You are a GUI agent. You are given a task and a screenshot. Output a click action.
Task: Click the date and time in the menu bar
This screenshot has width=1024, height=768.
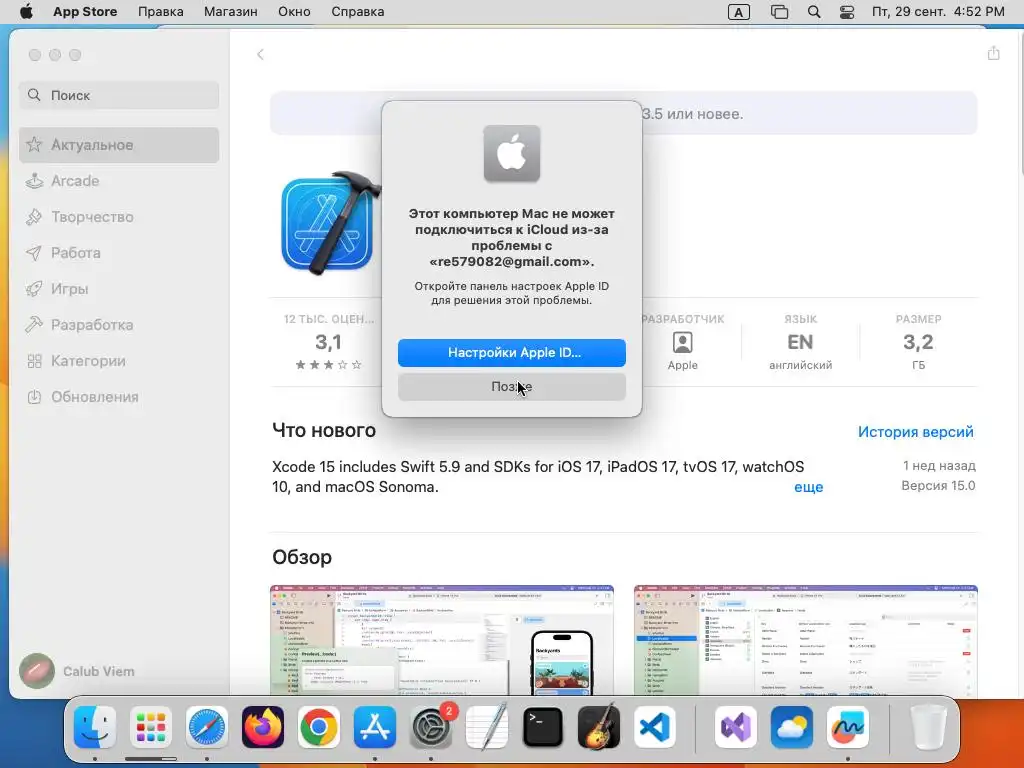click(x=938, y=12)
